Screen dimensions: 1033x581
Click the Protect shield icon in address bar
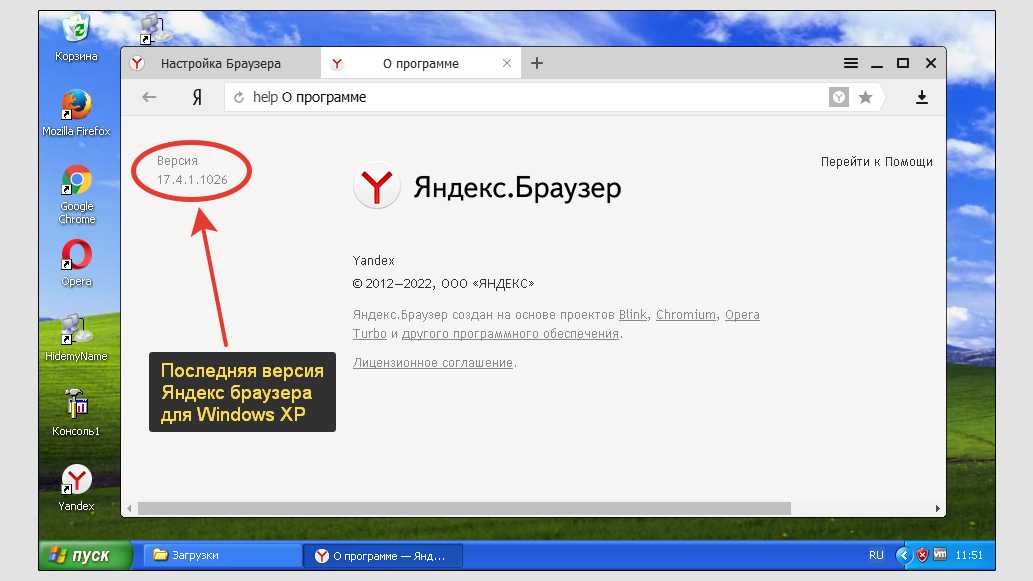[839, 97]
